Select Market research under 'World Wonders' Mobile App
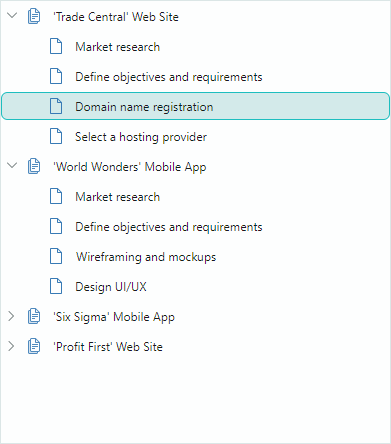This screenshot has height=444, width=391. pyautogui.click(x=118, y=197)
